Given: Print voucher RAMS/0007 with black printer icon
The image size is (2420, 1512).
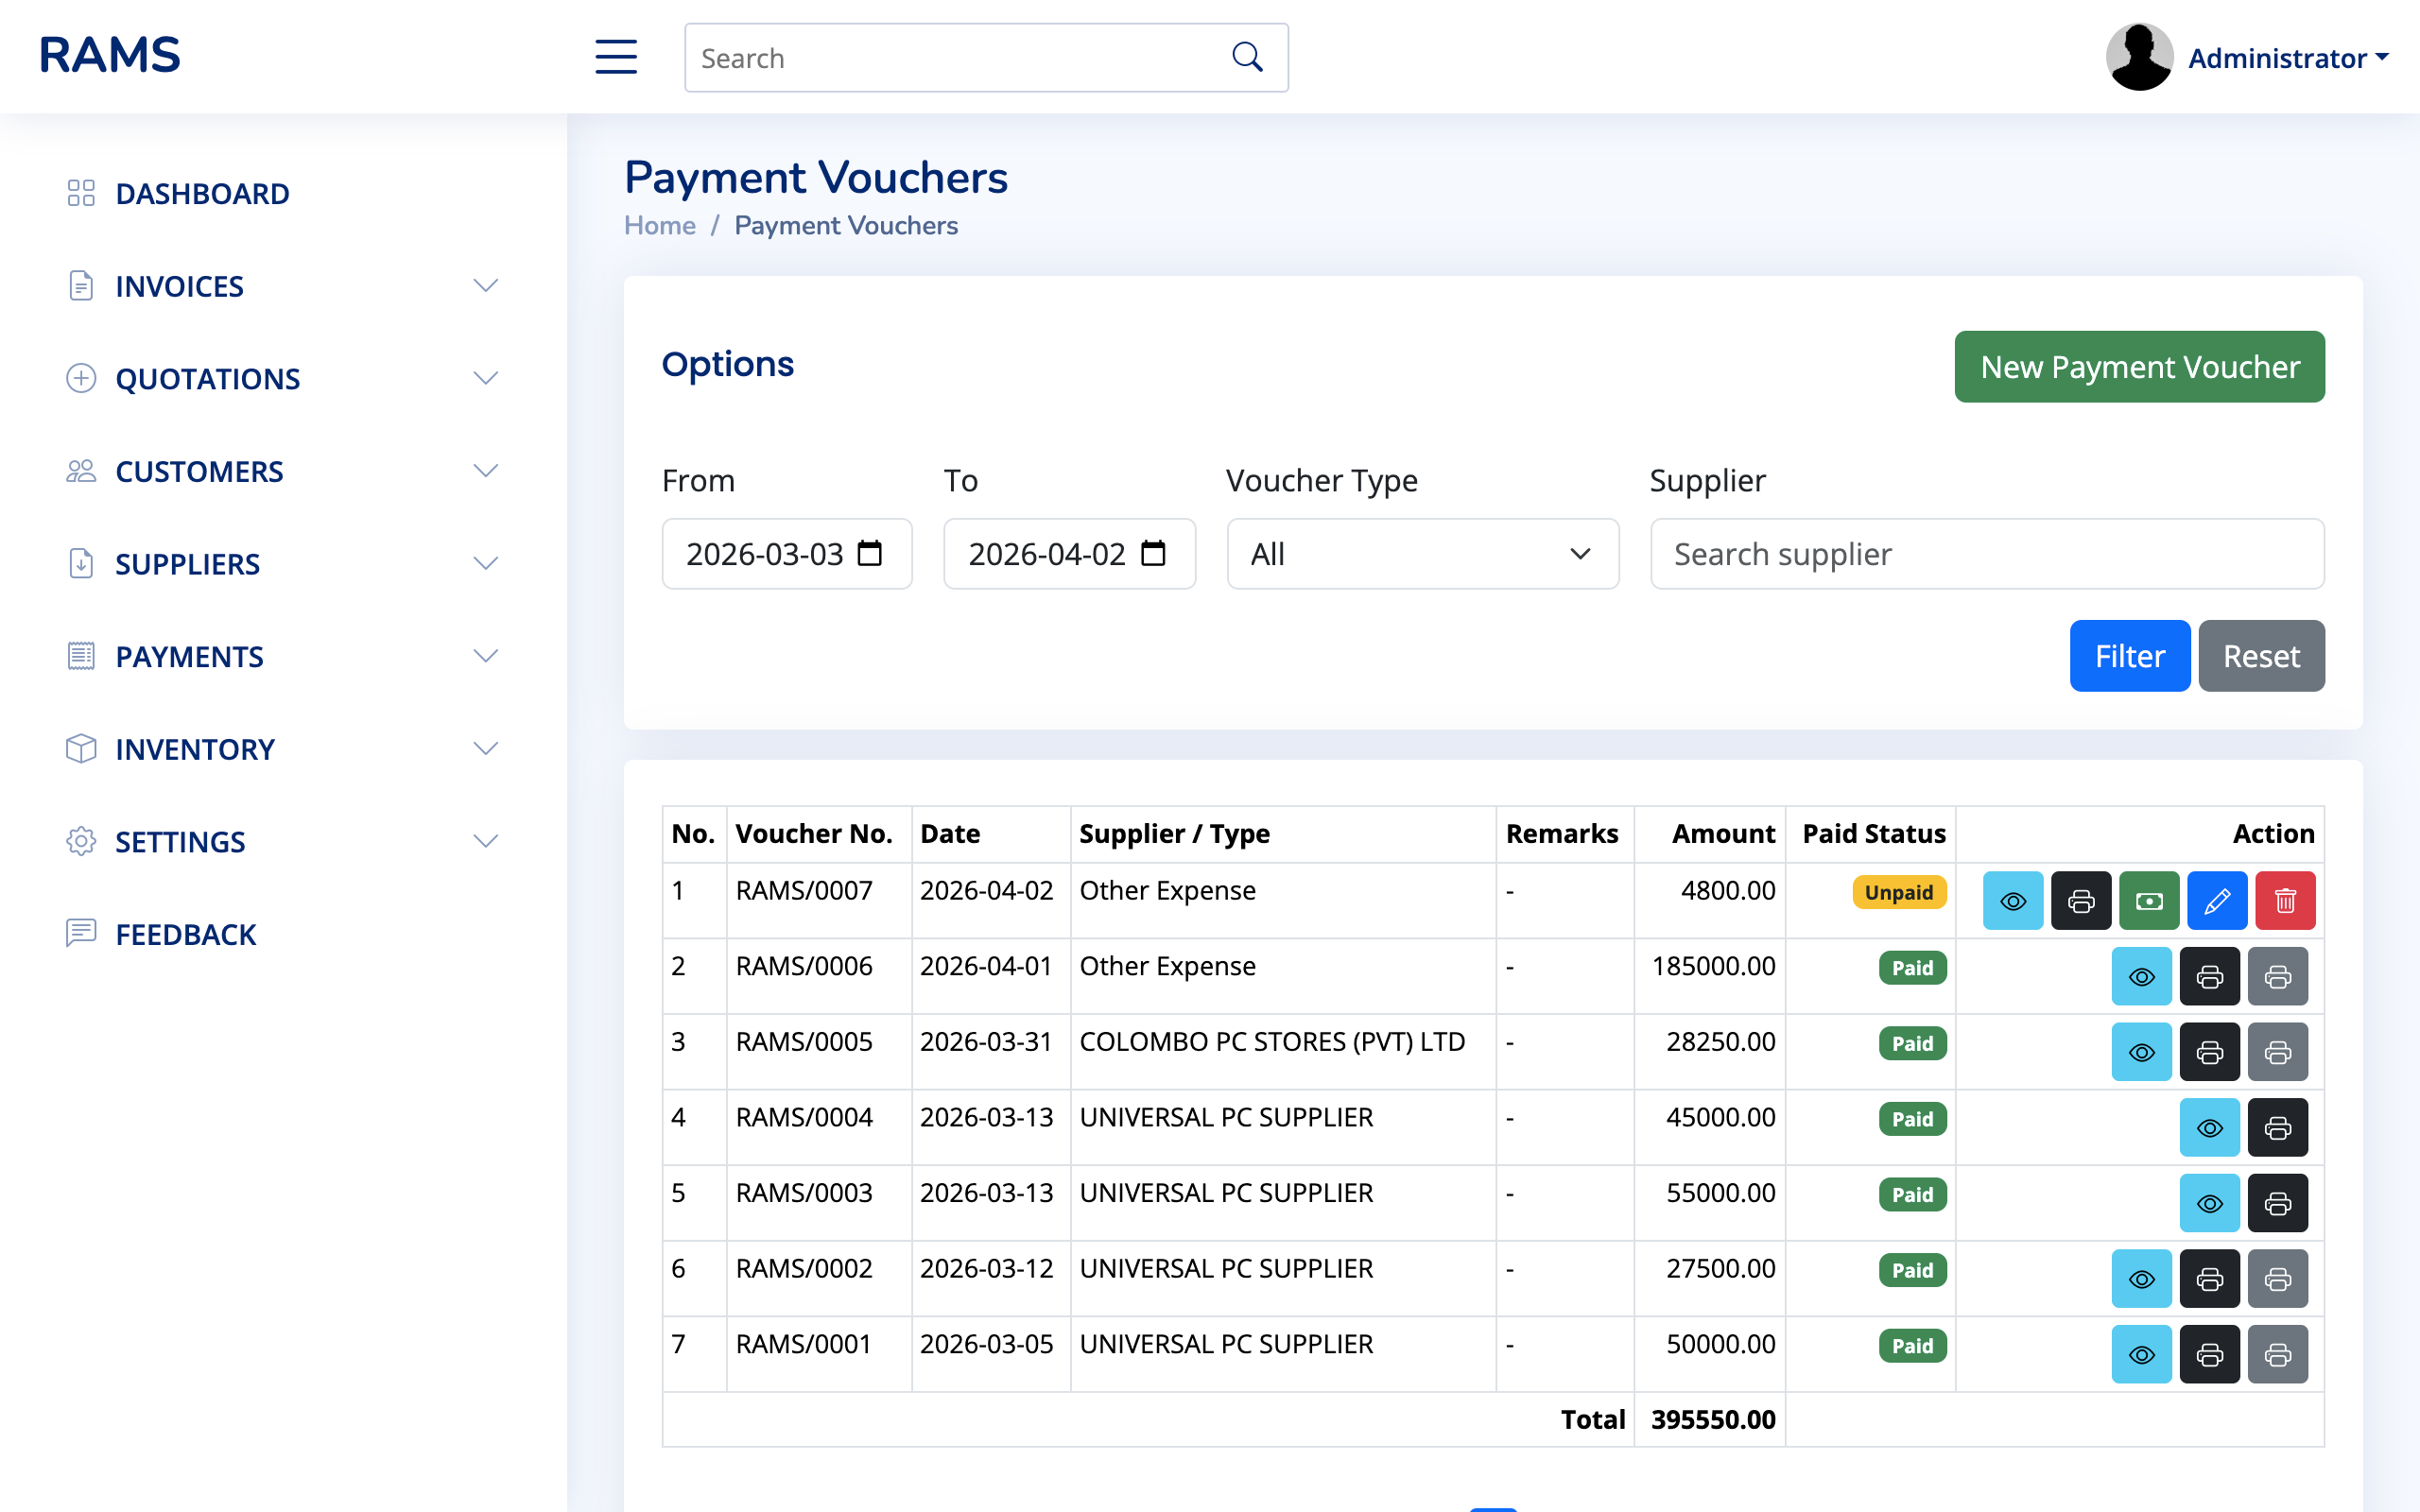Looking at the screenshot, I should coord(2080,901).
